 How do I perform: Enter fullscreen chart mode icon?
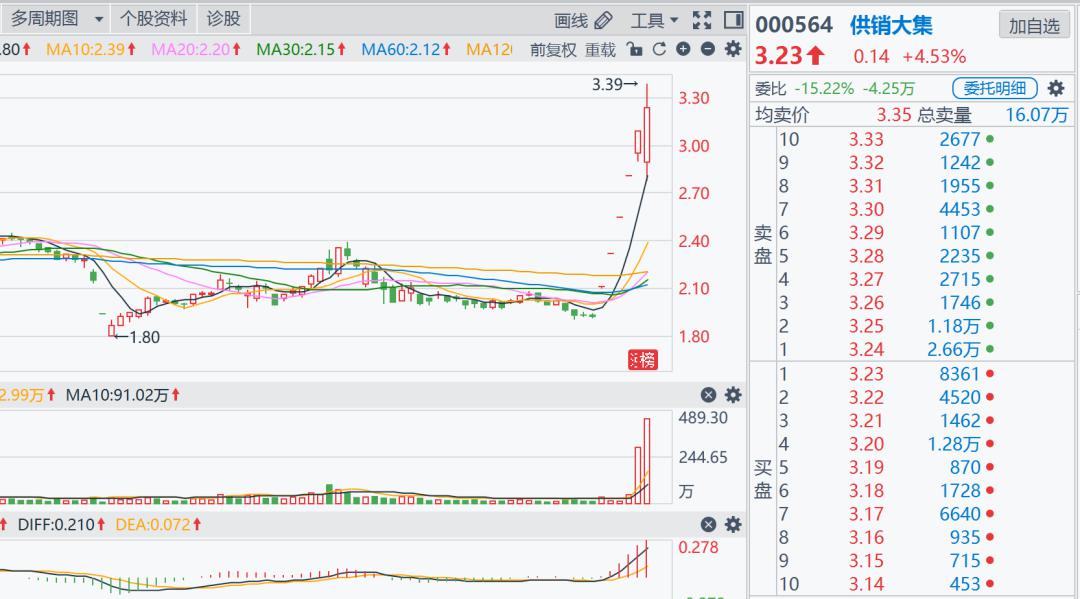[702, 20]
